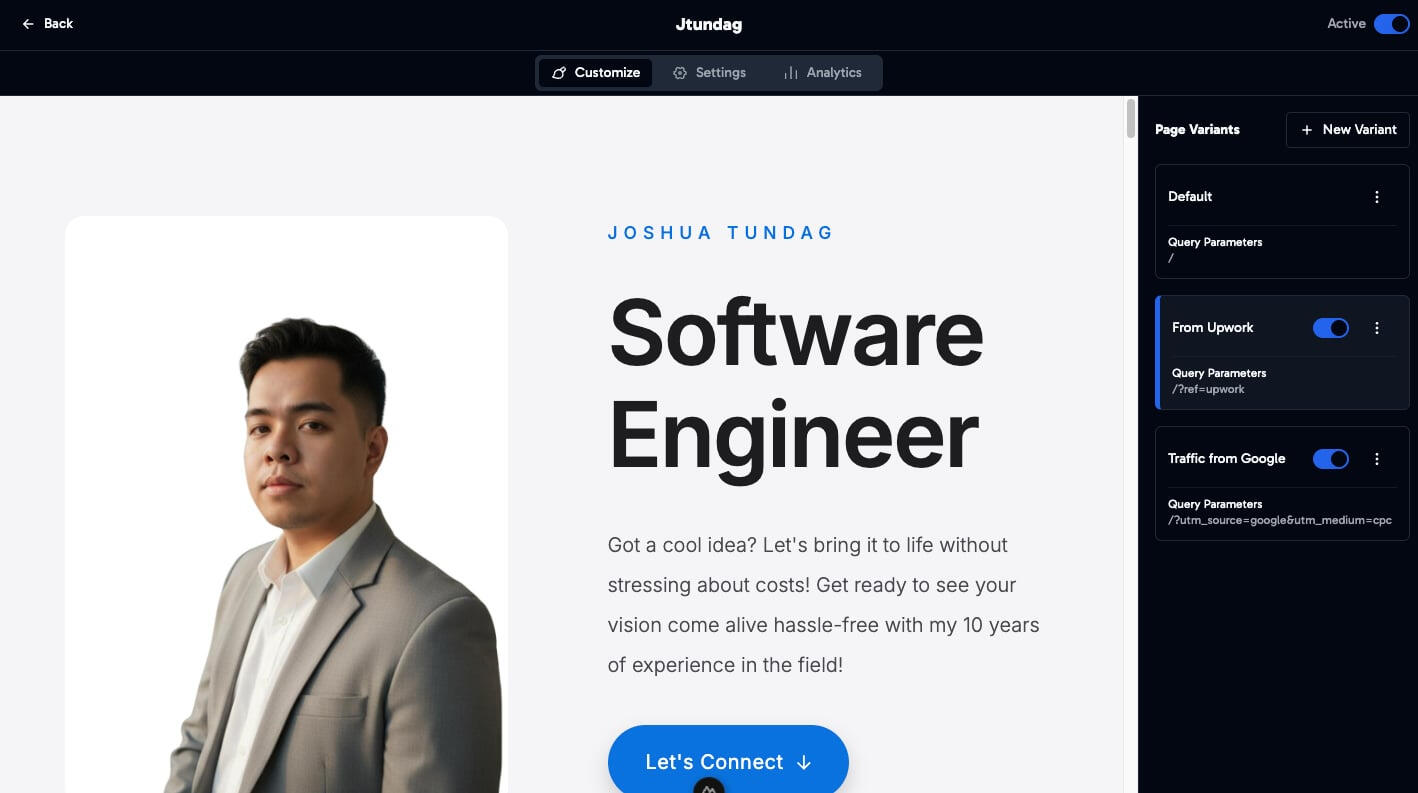
Task: Toggle the Active switch off
Action: pos(1391,24)
